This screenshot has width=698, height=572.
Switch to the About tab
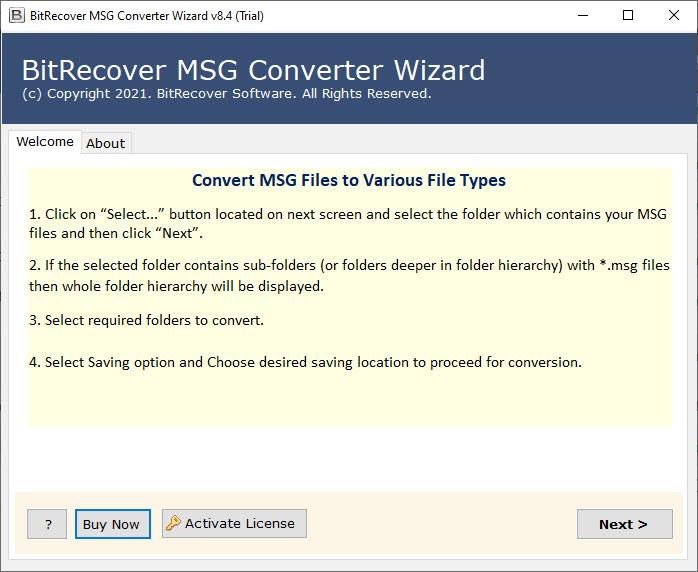106,143
